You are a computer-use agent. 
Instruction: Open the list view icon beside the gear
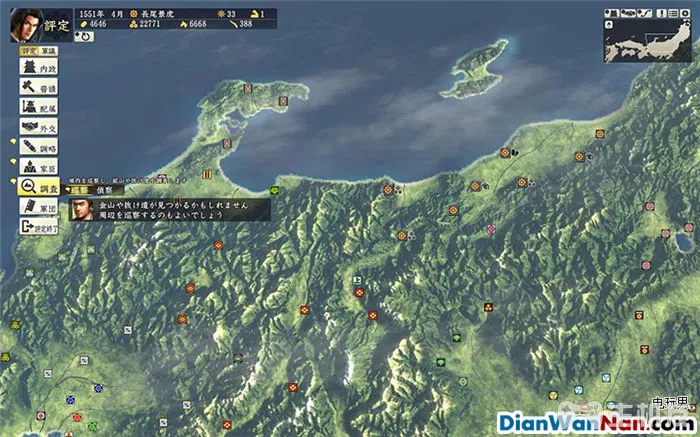(x=673, y=13)
